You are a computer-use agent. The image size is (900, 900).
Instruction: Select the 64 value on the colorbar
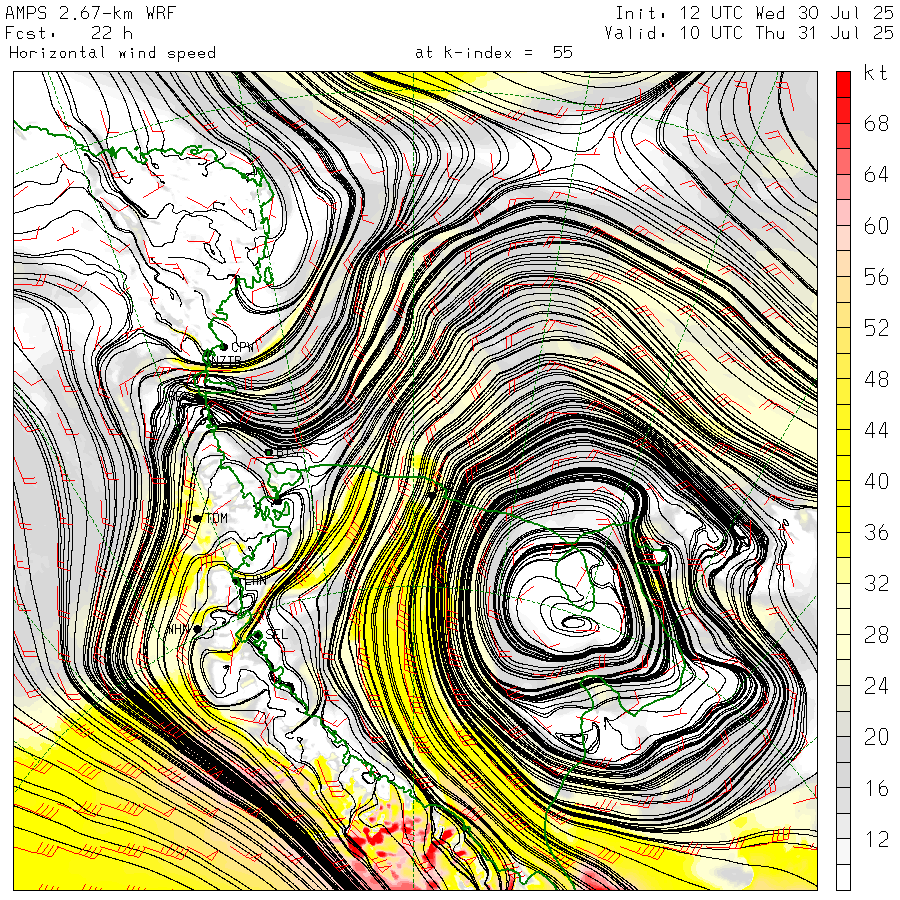pos(876,174)
